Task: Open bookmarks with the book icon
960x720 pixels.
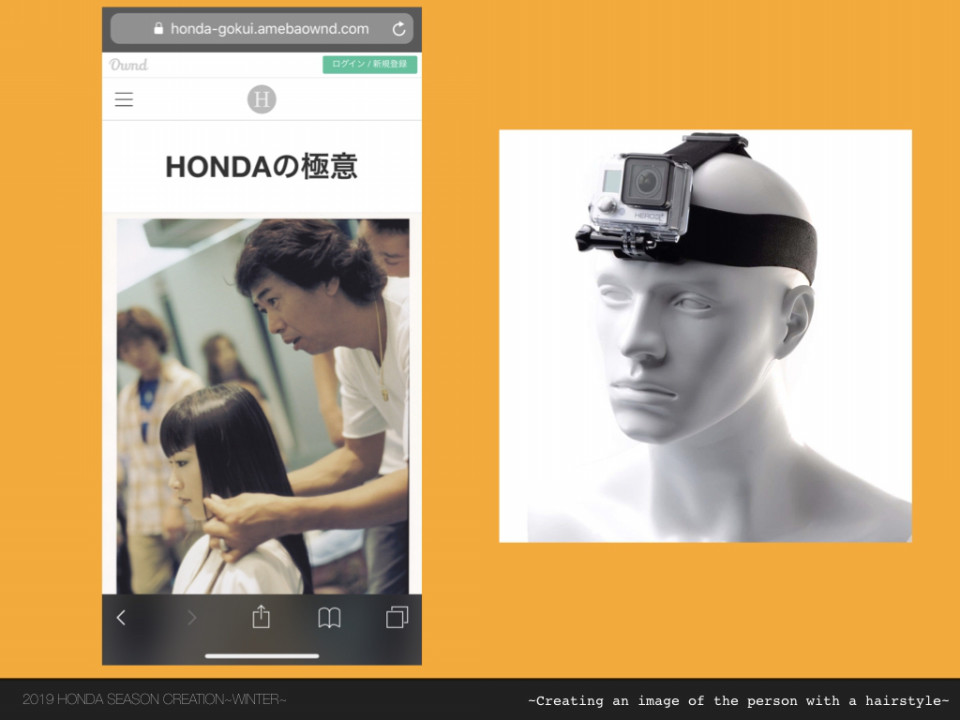Action: (x=329, y=618)
